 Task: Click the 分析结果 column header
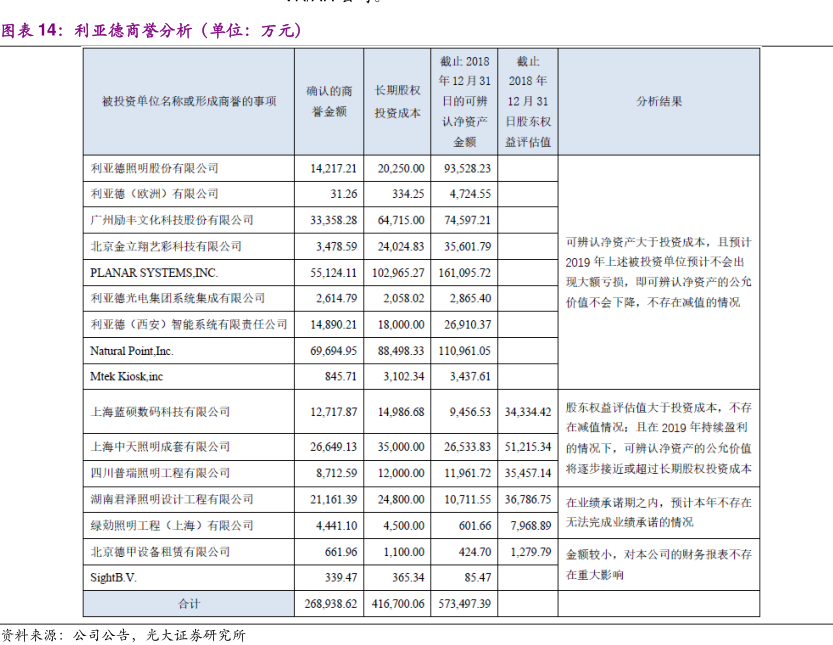click(x=659, y=102)
